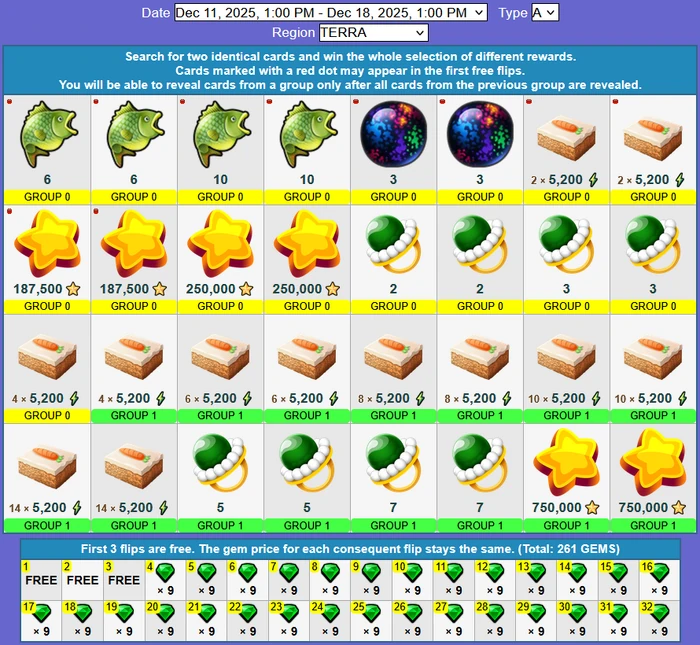The image size is (700, 645).
Task: Click the third FREE flip cell
Action: pos(124,580)
